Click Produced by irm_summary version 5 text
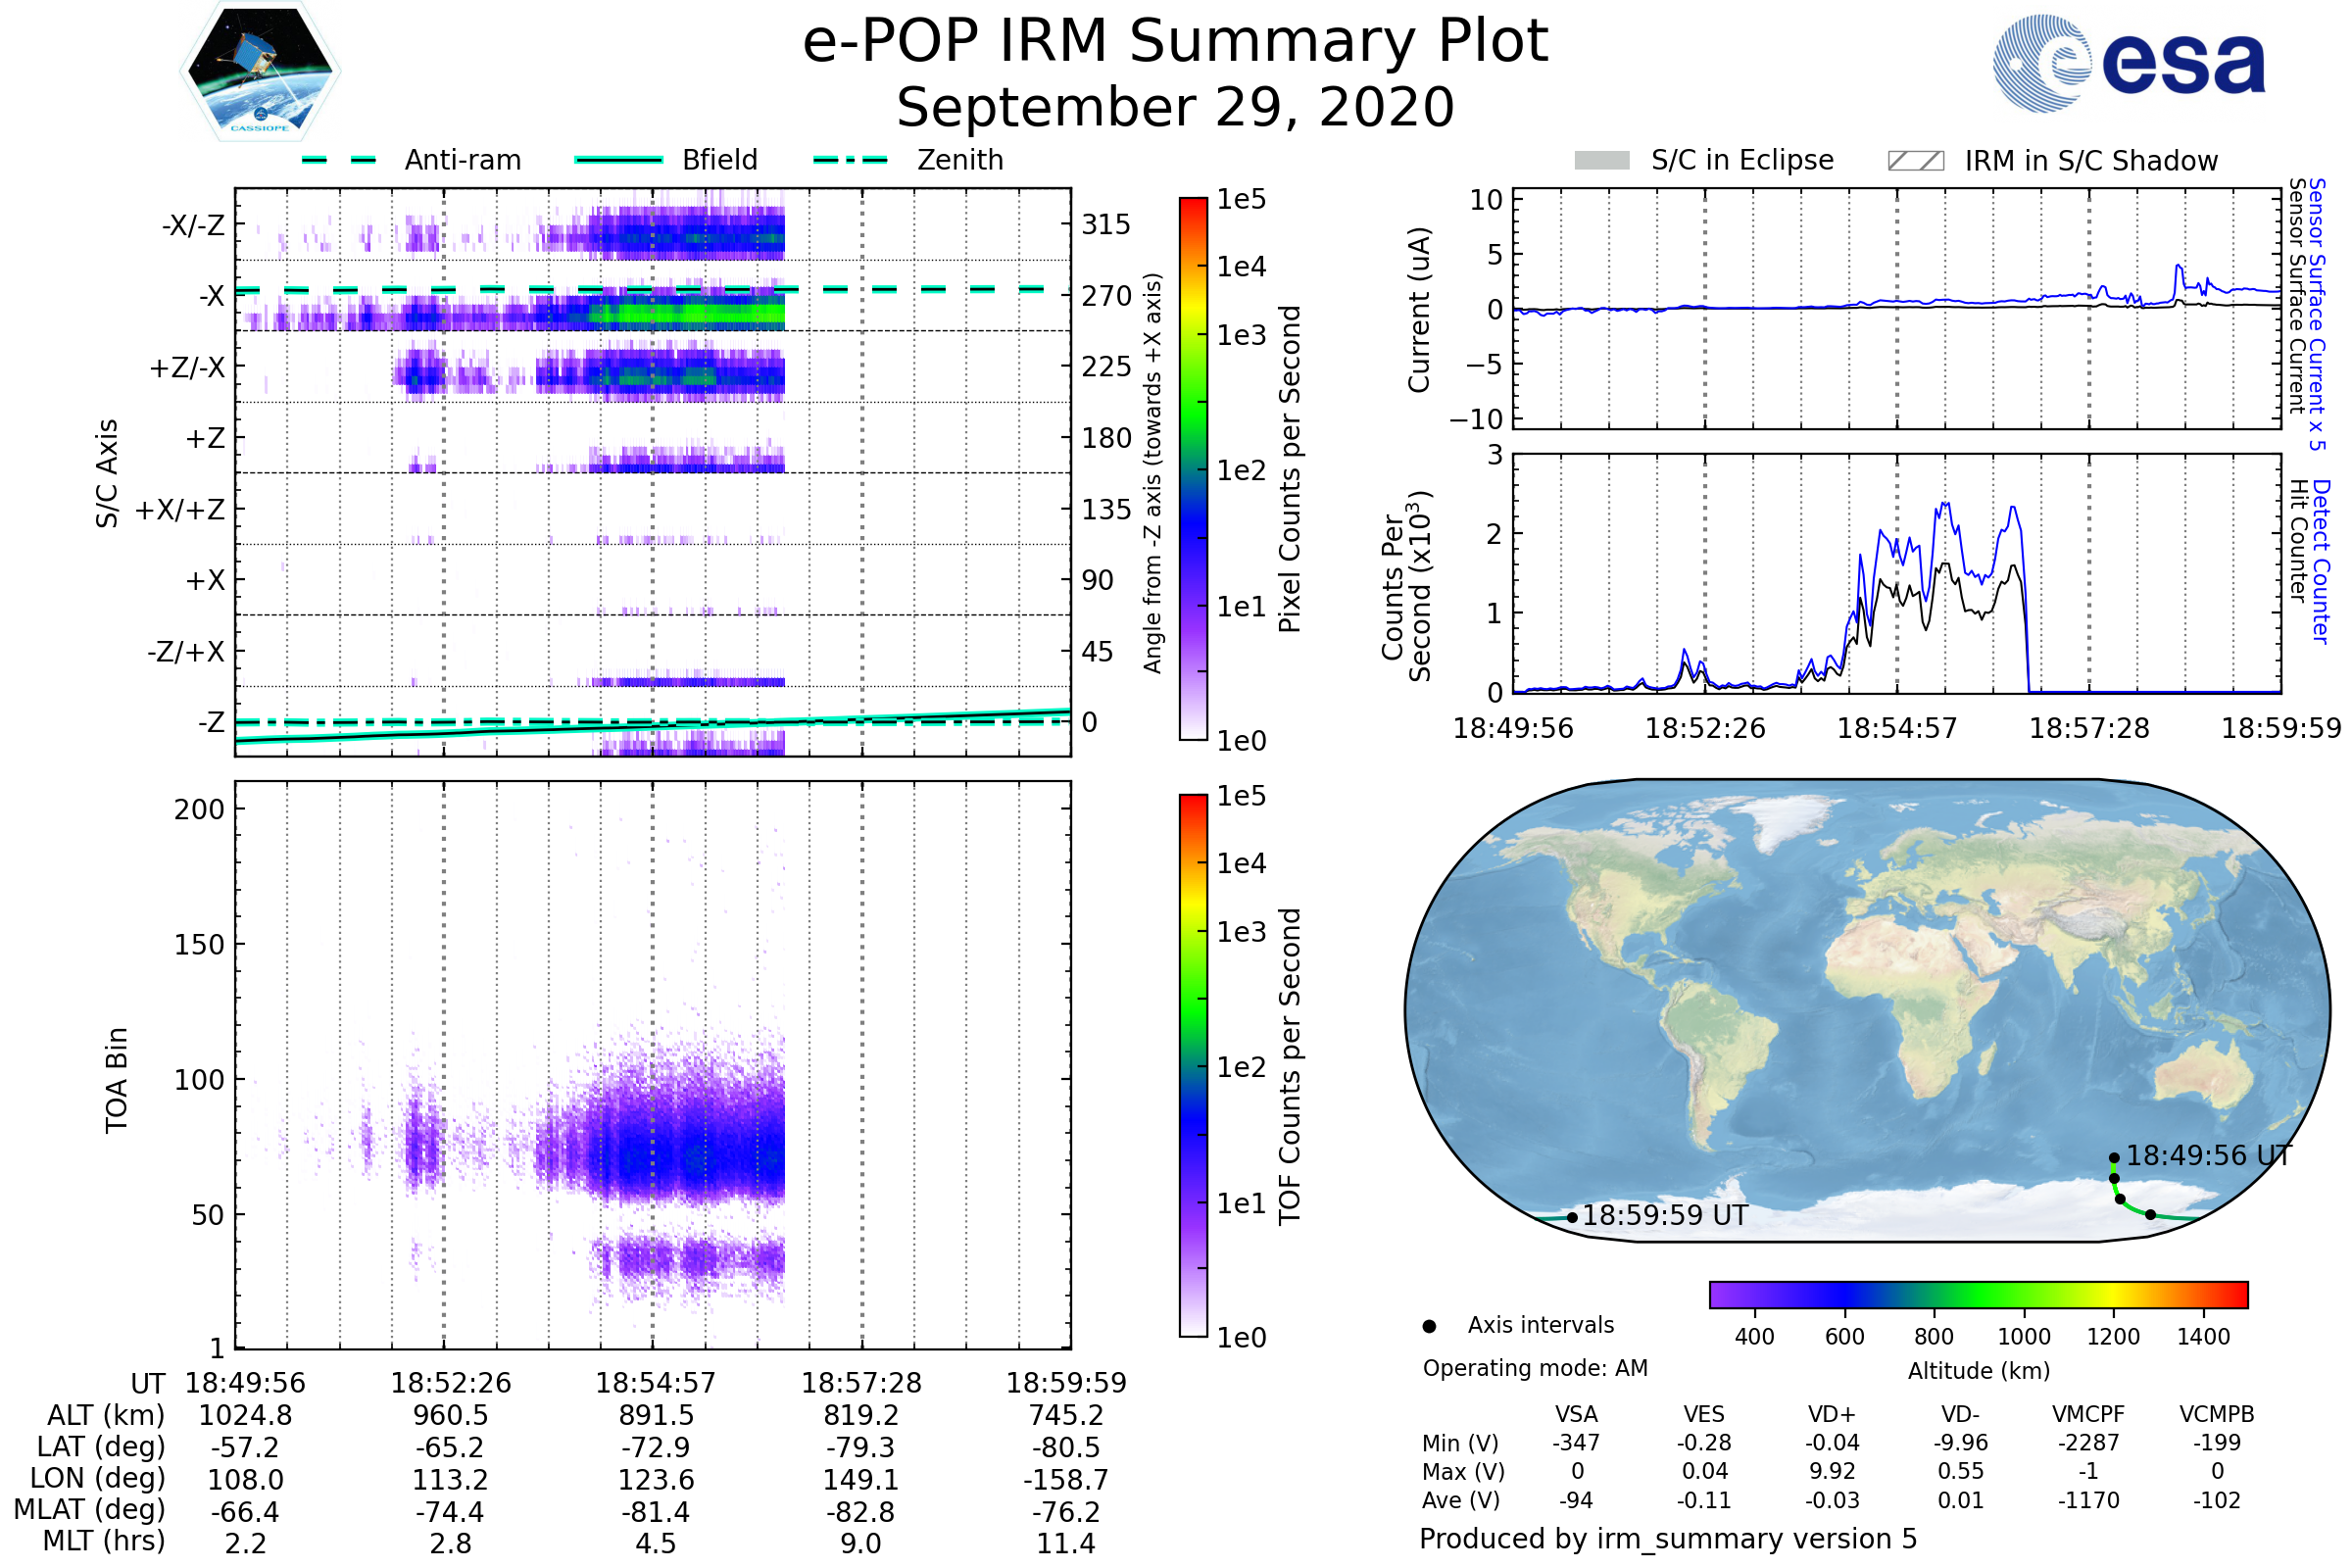Viewport: 2352px width, 1568px height. [x=1668, y=1539]
